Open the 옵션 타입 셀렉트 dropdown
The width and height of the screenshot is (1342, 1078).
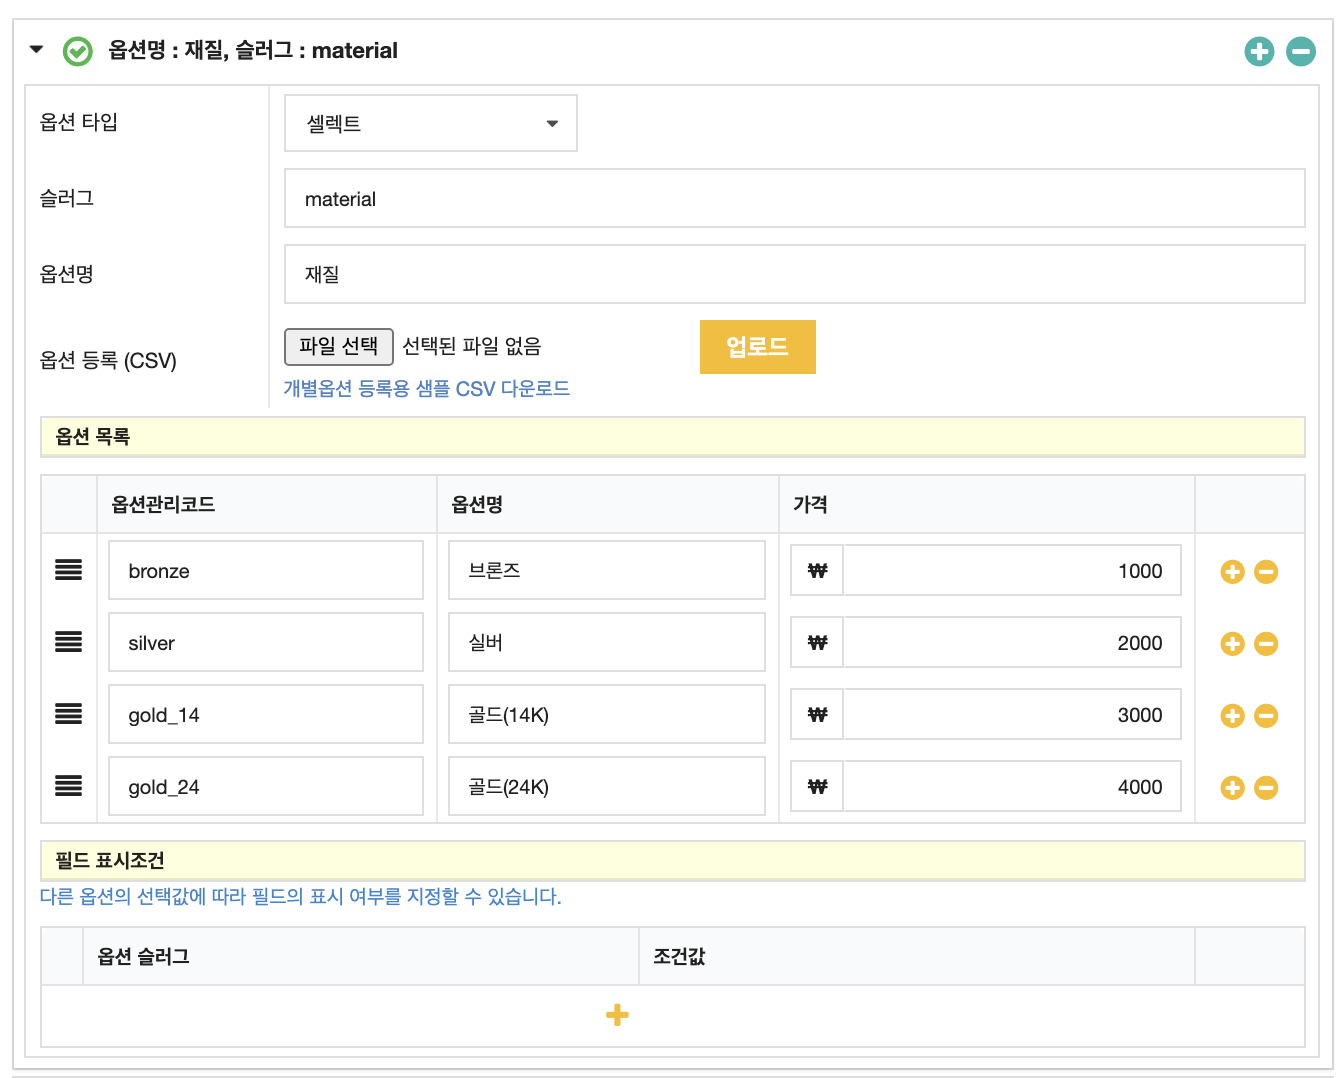coord(430,123)
